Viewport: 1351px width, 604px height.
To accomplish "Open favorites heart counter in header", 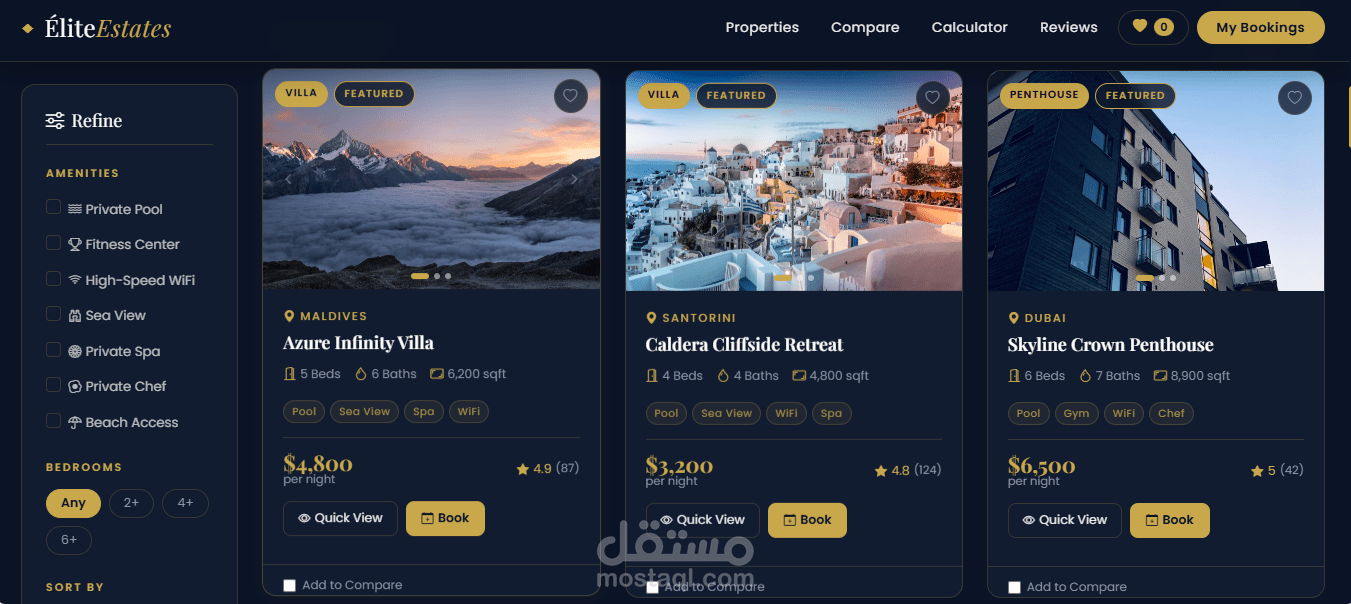I will point(1153,27).
